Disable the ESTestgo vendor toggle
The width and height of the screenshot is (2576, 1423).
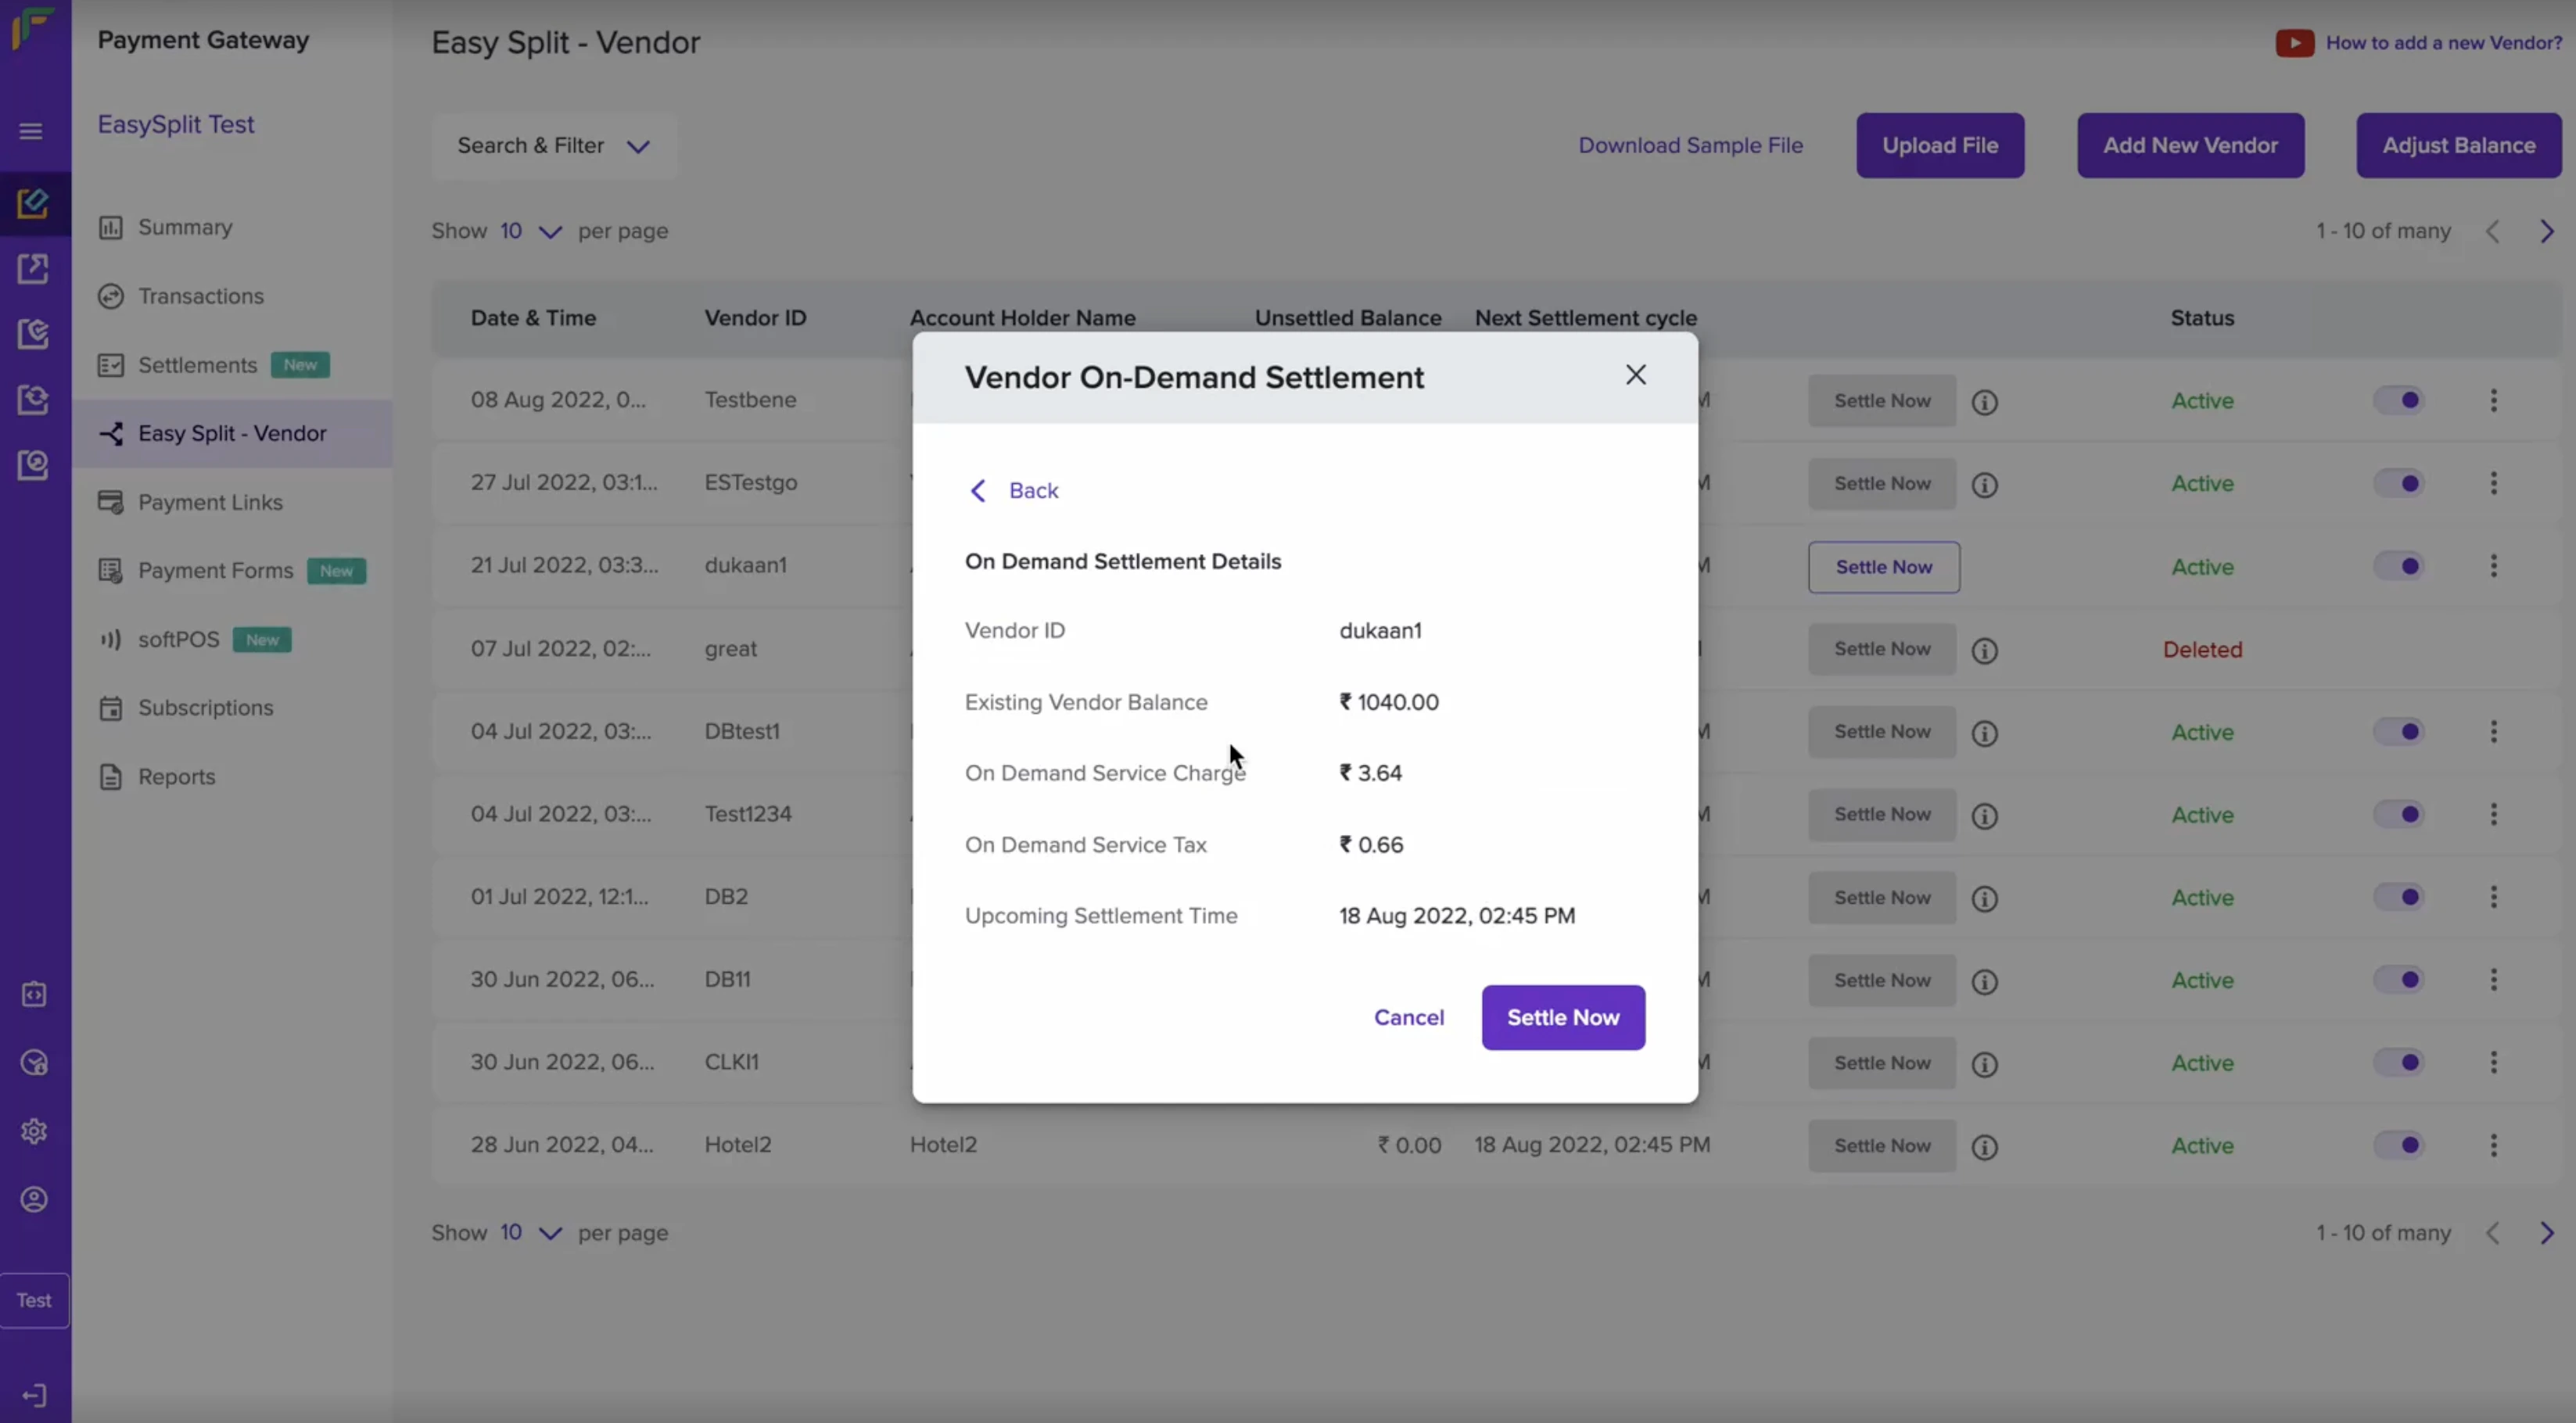2398,484
